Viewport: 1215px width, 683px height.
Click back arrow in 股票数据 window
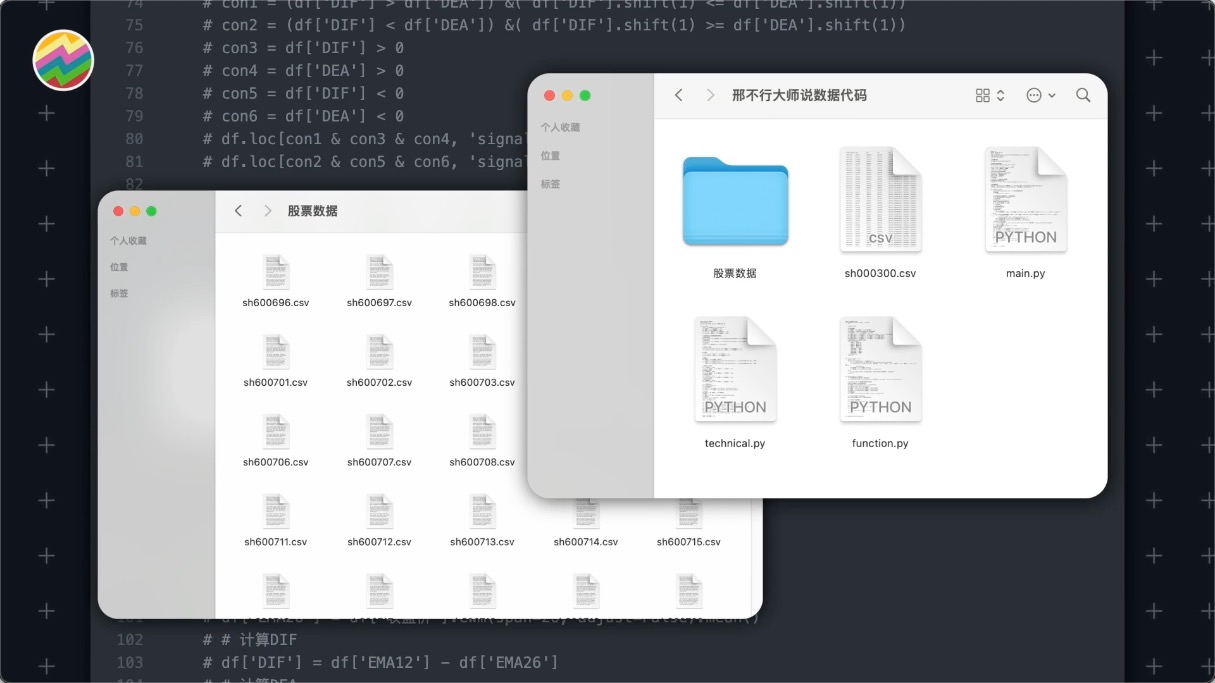pos(238,211)
